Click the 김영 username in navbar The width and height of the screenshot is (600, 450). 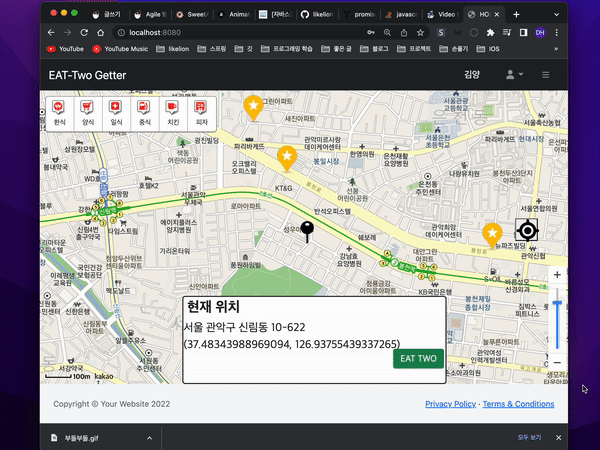coord(472,75)
